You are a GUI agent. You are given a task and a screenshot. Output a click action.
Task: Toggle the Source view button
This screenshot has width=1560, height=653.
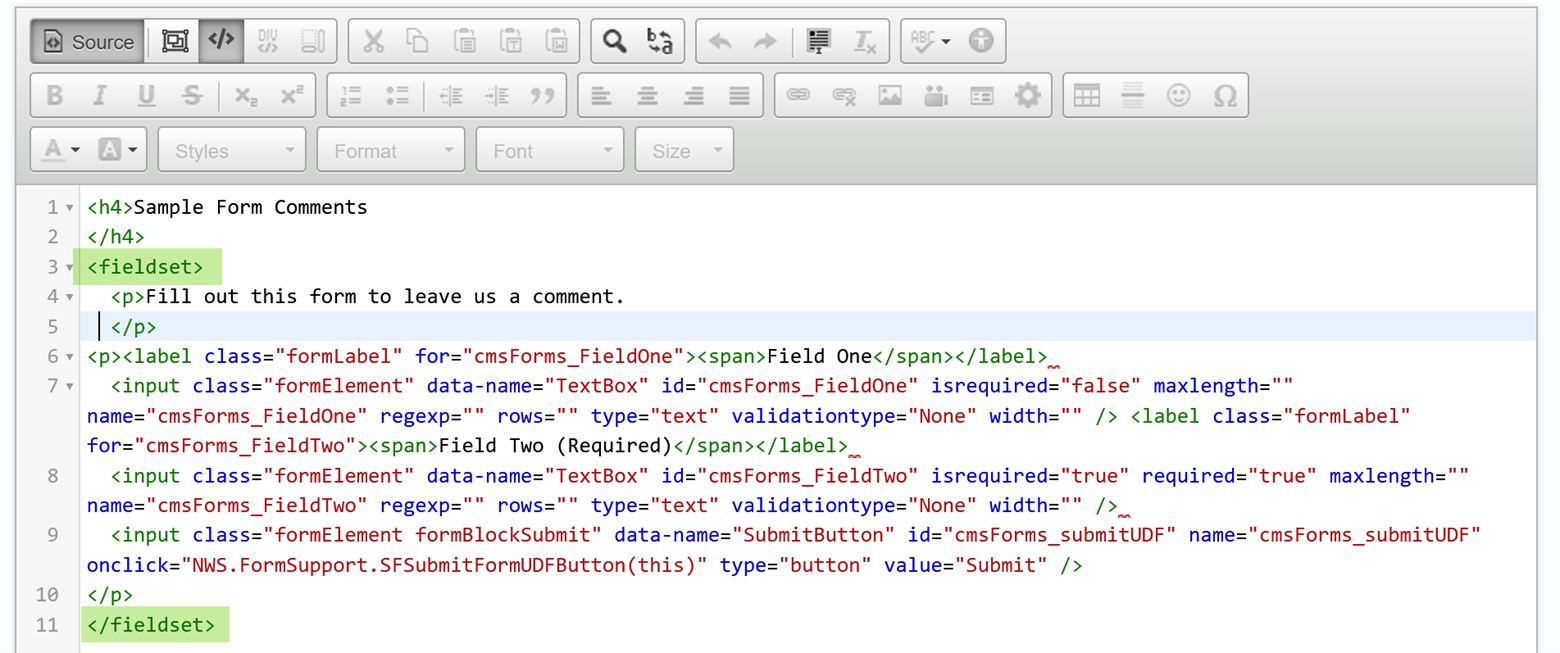click(x=88, y=42)
